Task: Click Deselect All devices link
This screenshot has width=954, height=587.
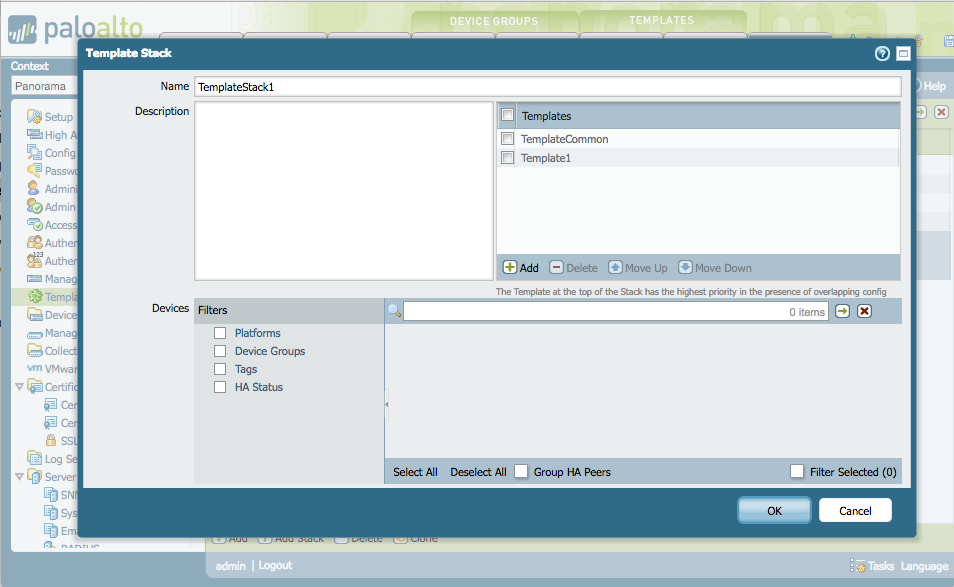Action: click(x=478, y=472)
